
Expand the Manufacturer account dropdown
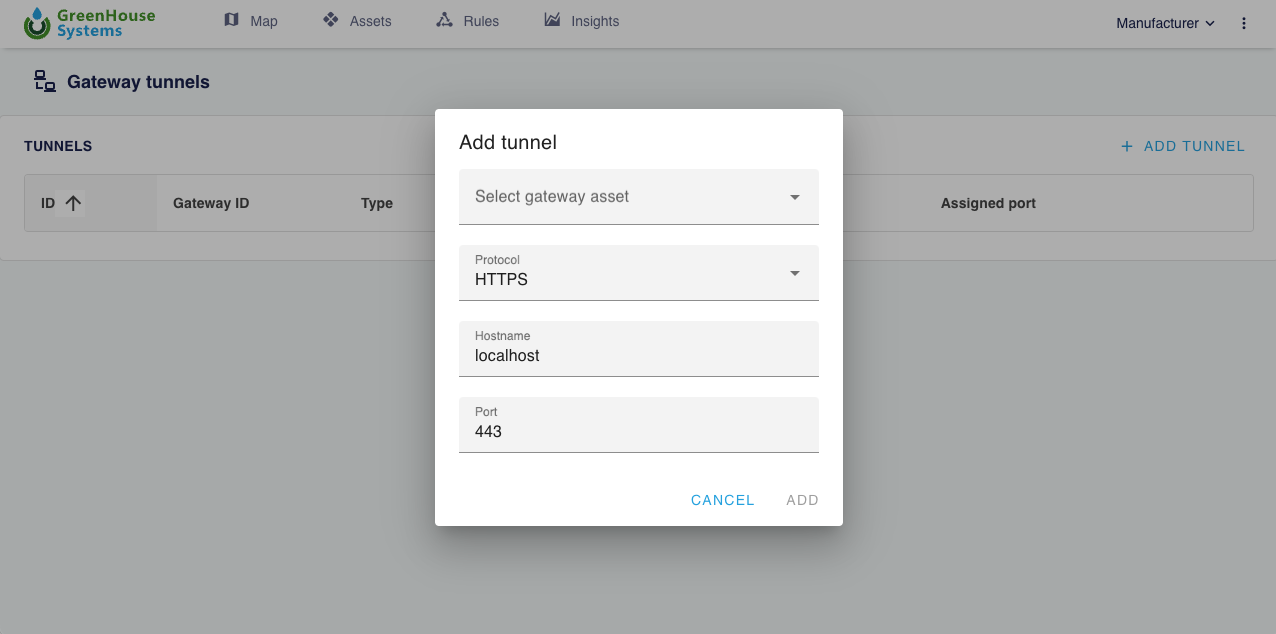pyautogui.click(x=1164, y=23)
